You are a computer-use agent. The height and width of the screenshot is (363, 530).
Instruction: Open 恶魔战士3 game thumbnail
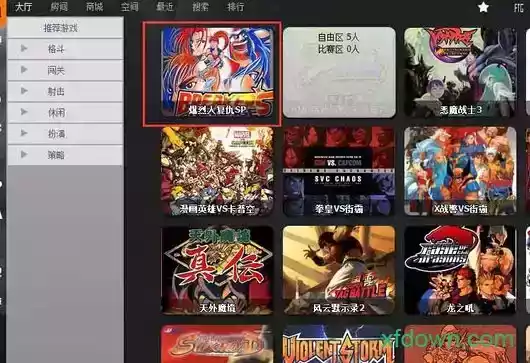pyautogui.click(x=460, y=72)
